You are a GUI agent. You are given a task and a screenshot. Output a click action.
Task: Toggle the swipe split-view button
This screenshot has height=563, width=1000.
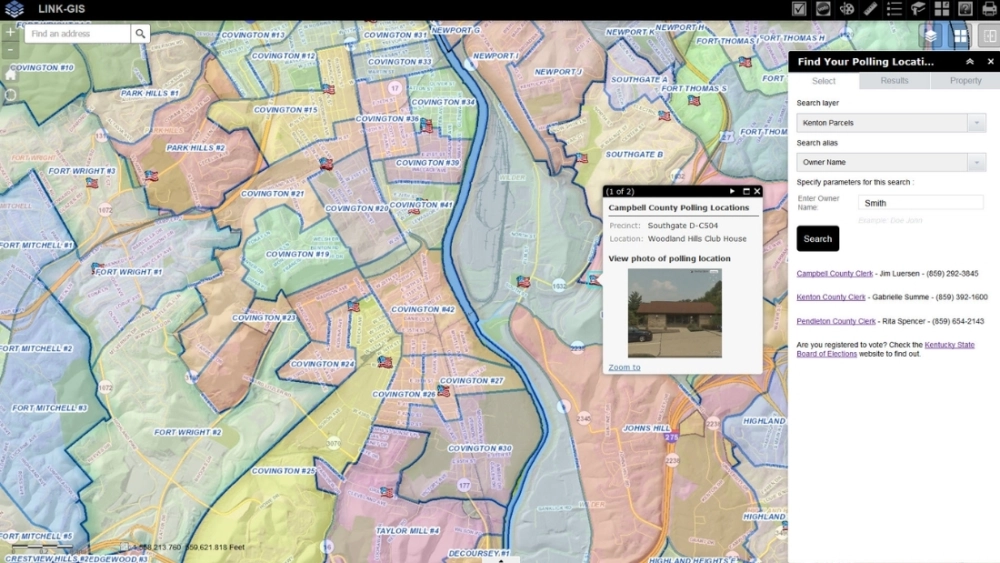(988, 36)
